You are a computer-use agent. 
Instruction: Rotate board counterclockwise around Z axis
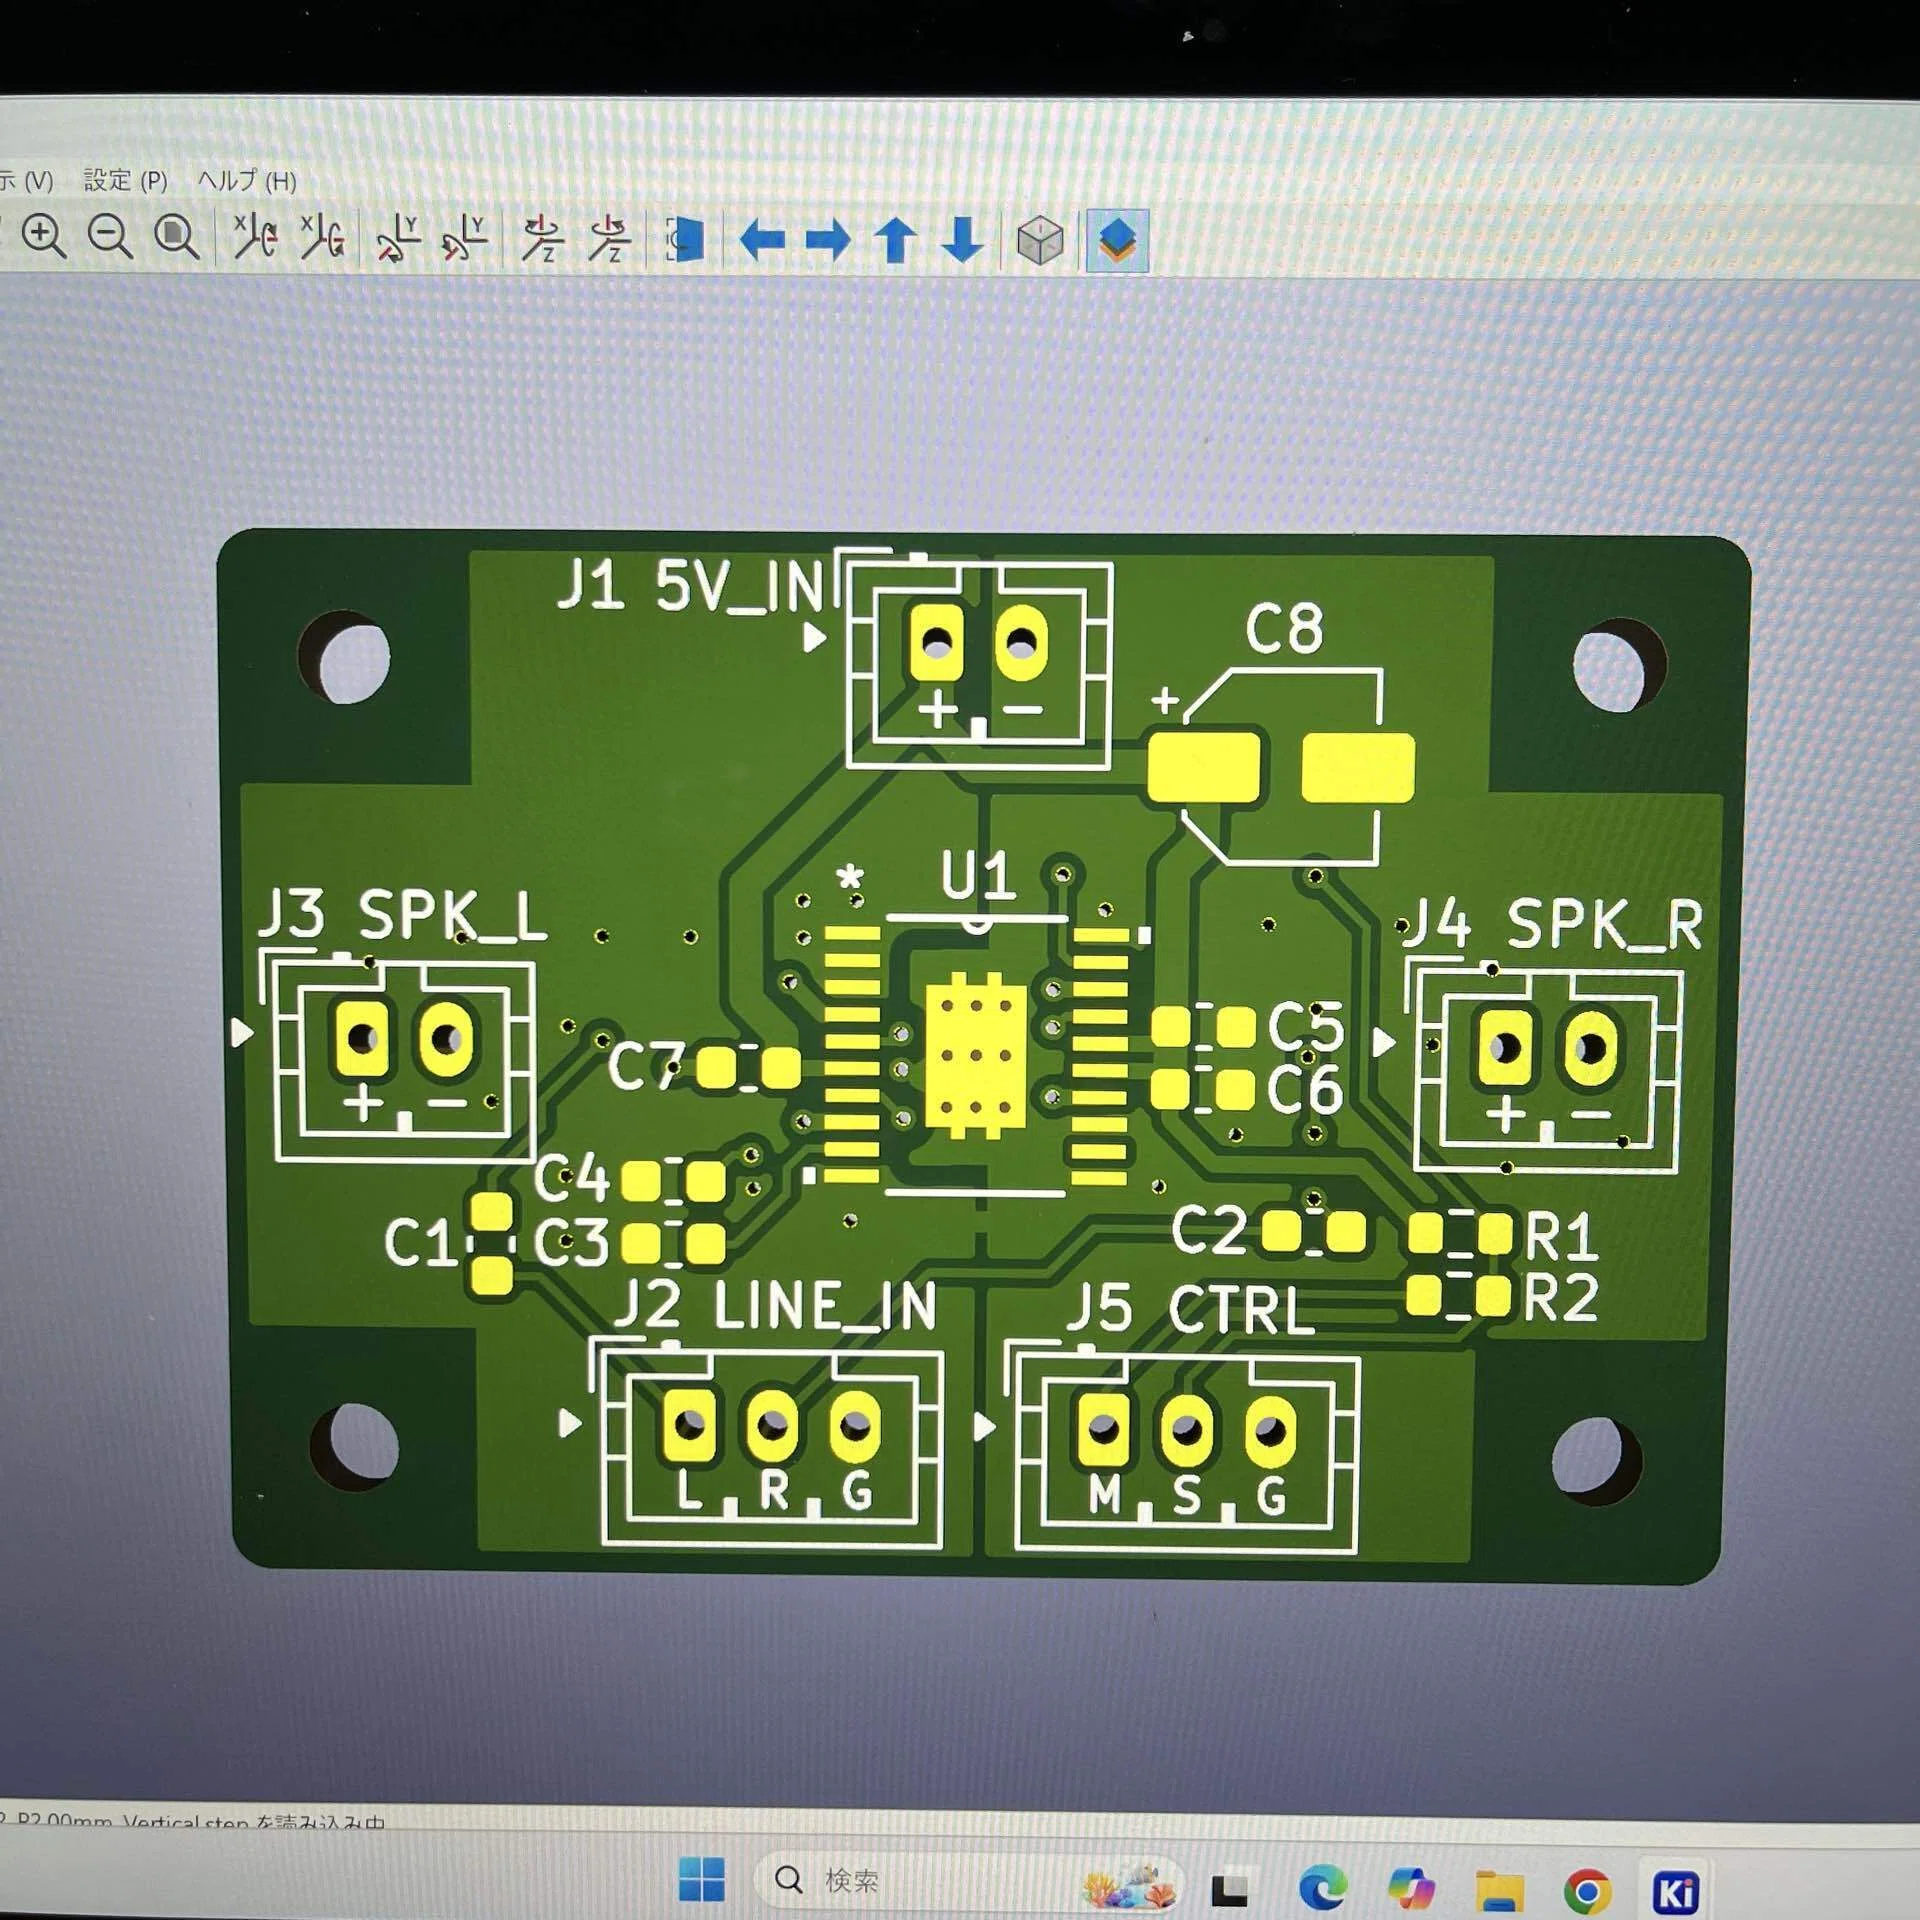609,239
